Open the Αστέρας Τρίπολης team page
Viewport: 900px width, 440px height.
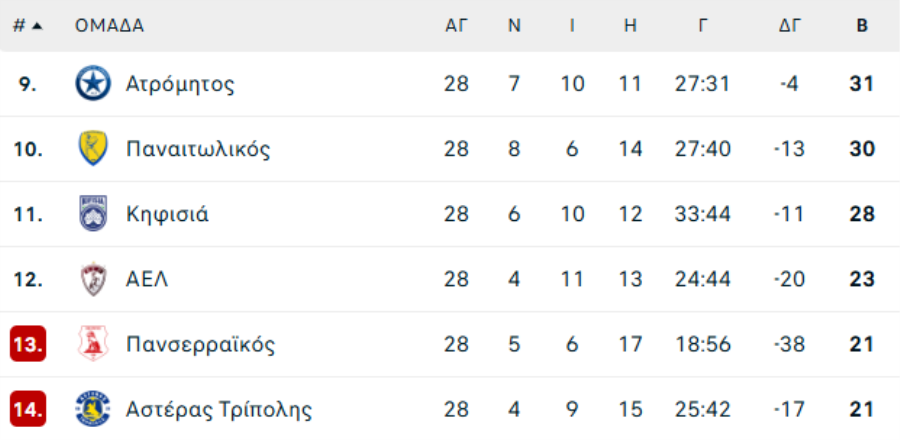point(219,409)
